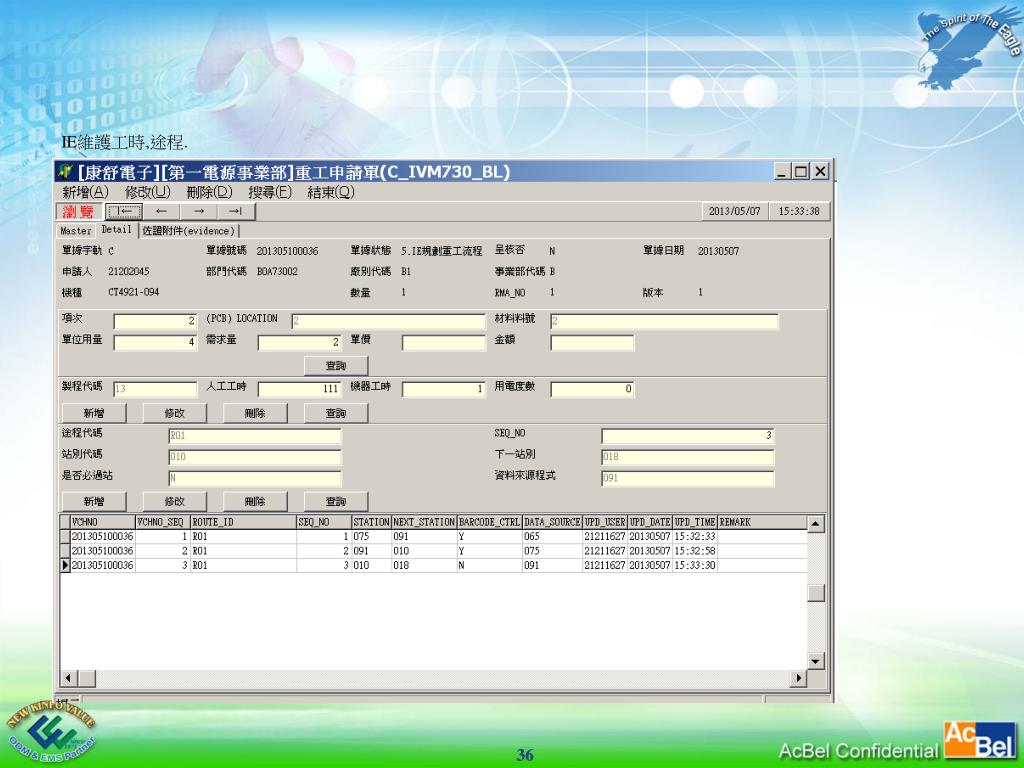
Task: Jump to first record with |← button
Action: click(124, 212)
